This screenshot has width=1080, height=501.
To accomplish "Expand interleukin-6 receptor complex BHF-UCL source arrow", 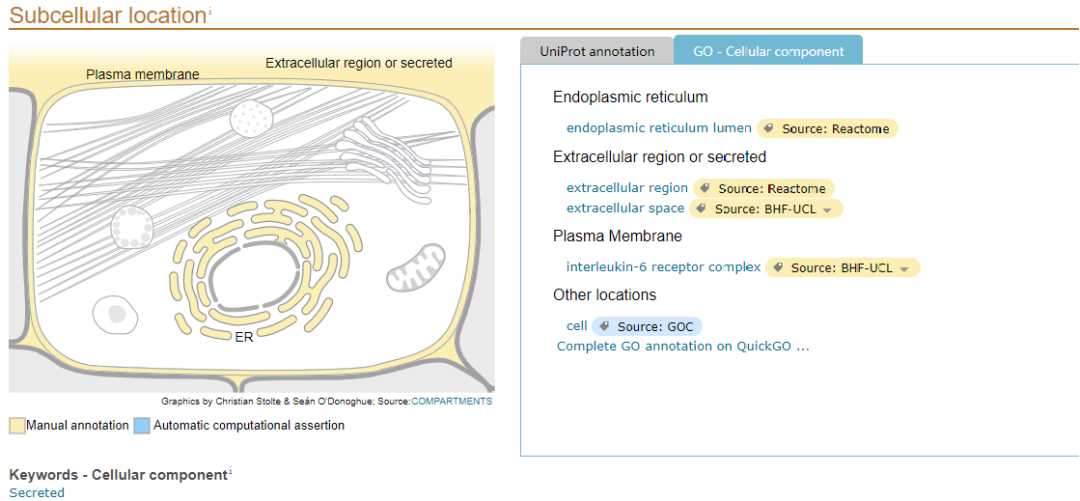I will click(x=905, y=269).
